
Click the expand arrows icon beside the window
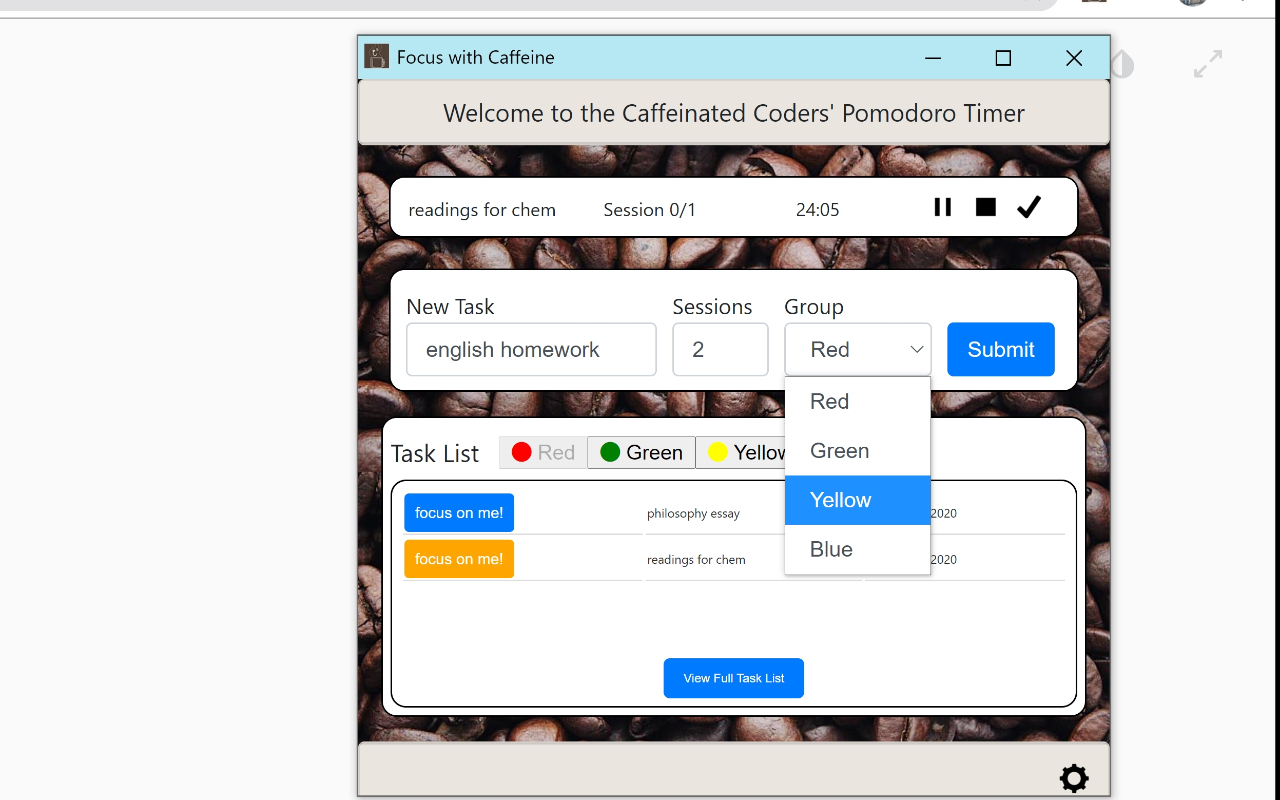click(x=1207, y=63)
